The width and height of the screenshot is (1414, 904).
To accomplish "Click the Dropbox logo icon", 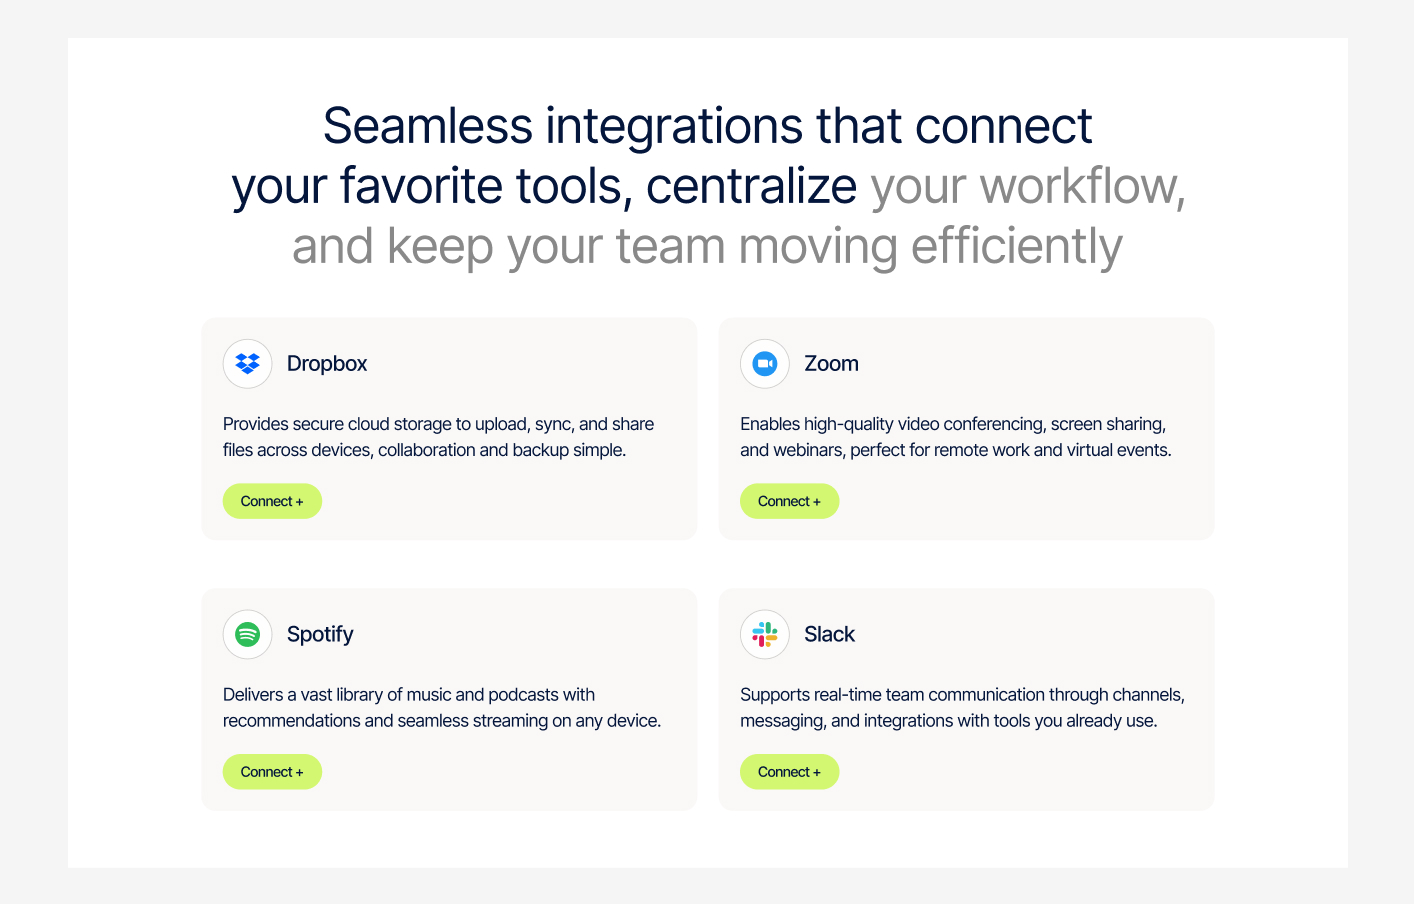I will click(247, 363).
